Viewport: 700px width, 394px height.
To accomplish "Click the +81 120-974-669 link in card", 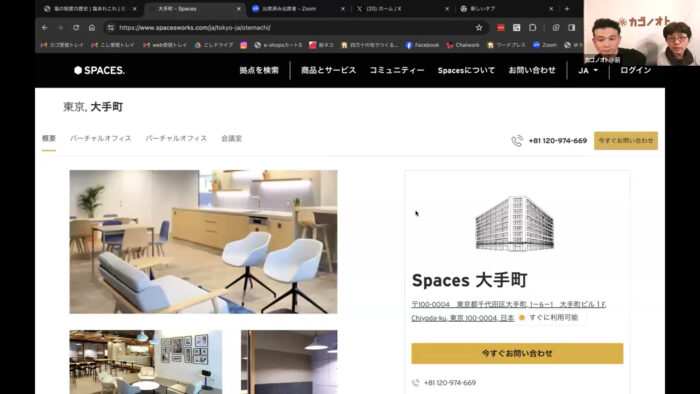I will [450, 383].
